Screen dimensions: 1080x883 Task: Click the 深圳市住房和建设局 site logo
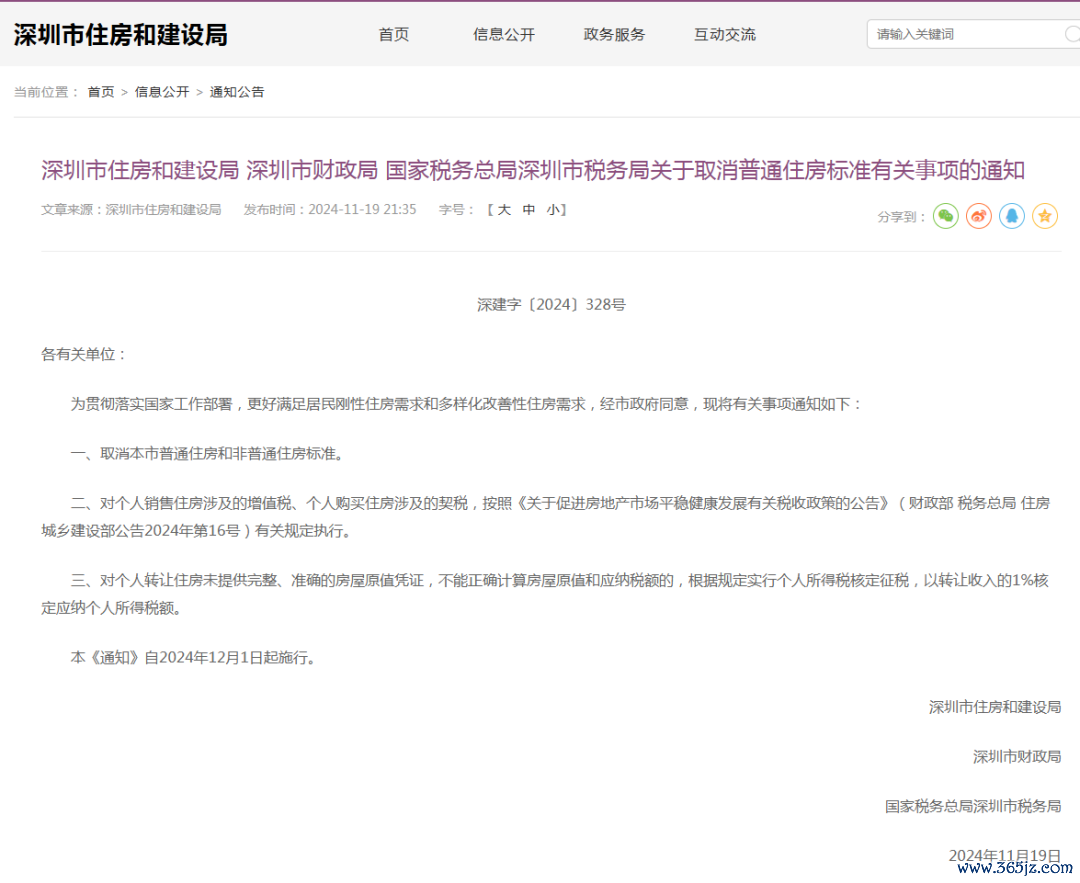point(121,35)
